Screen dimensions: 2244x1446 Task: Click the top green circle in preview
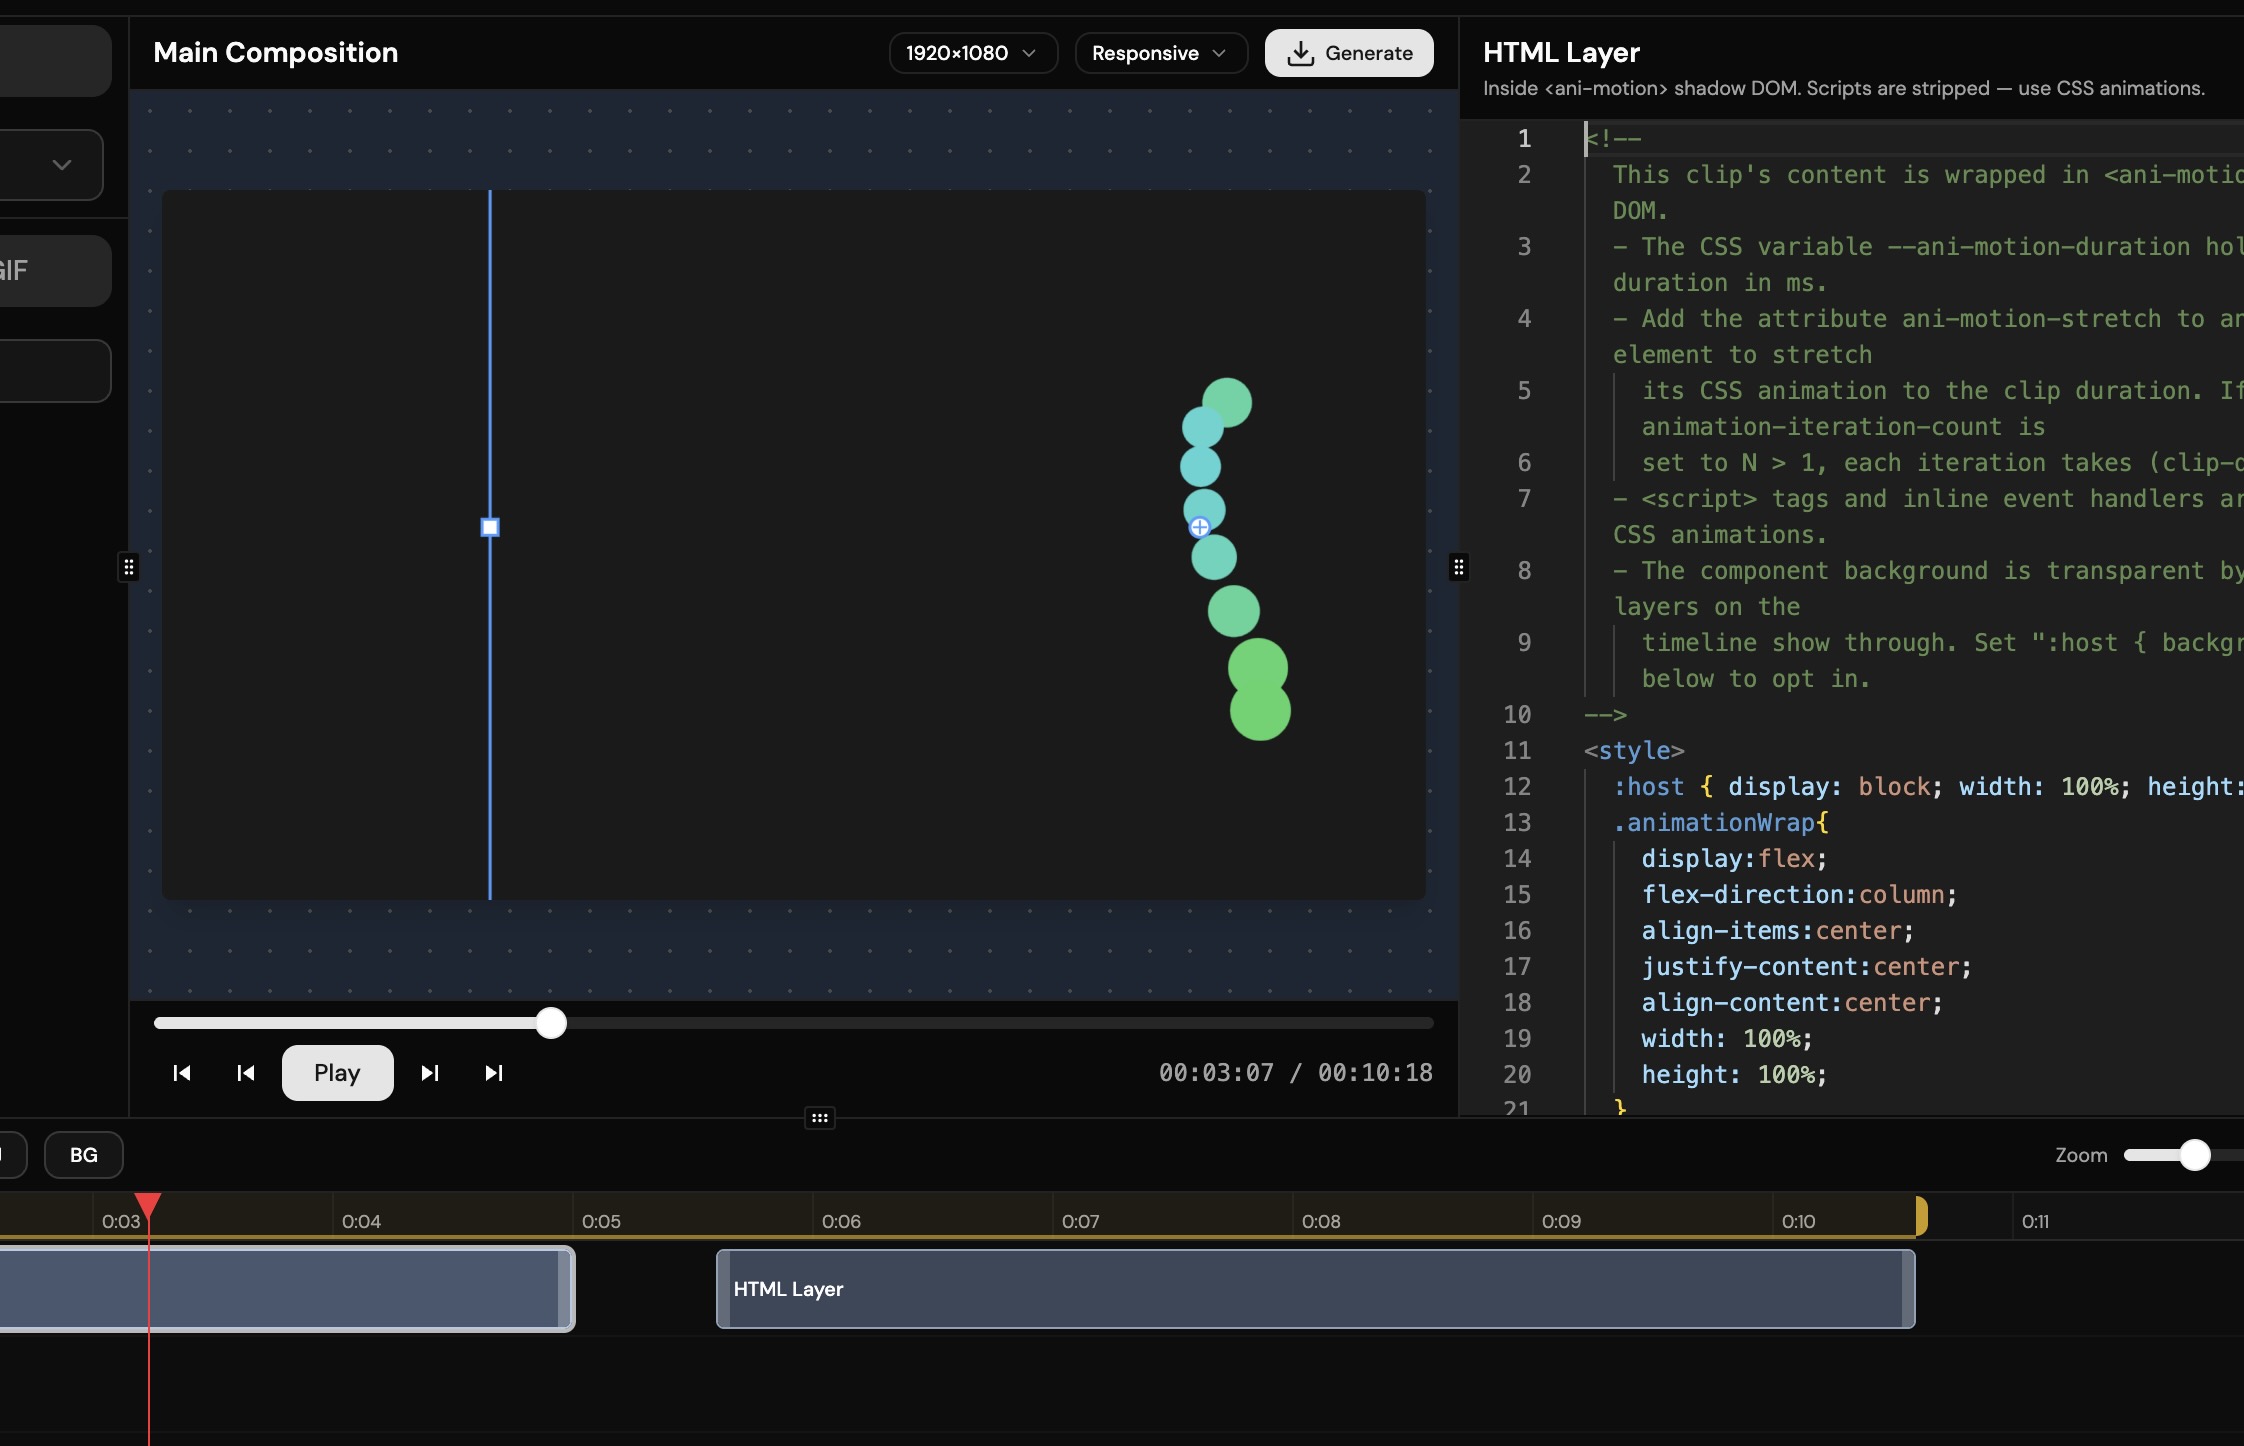1227,403
